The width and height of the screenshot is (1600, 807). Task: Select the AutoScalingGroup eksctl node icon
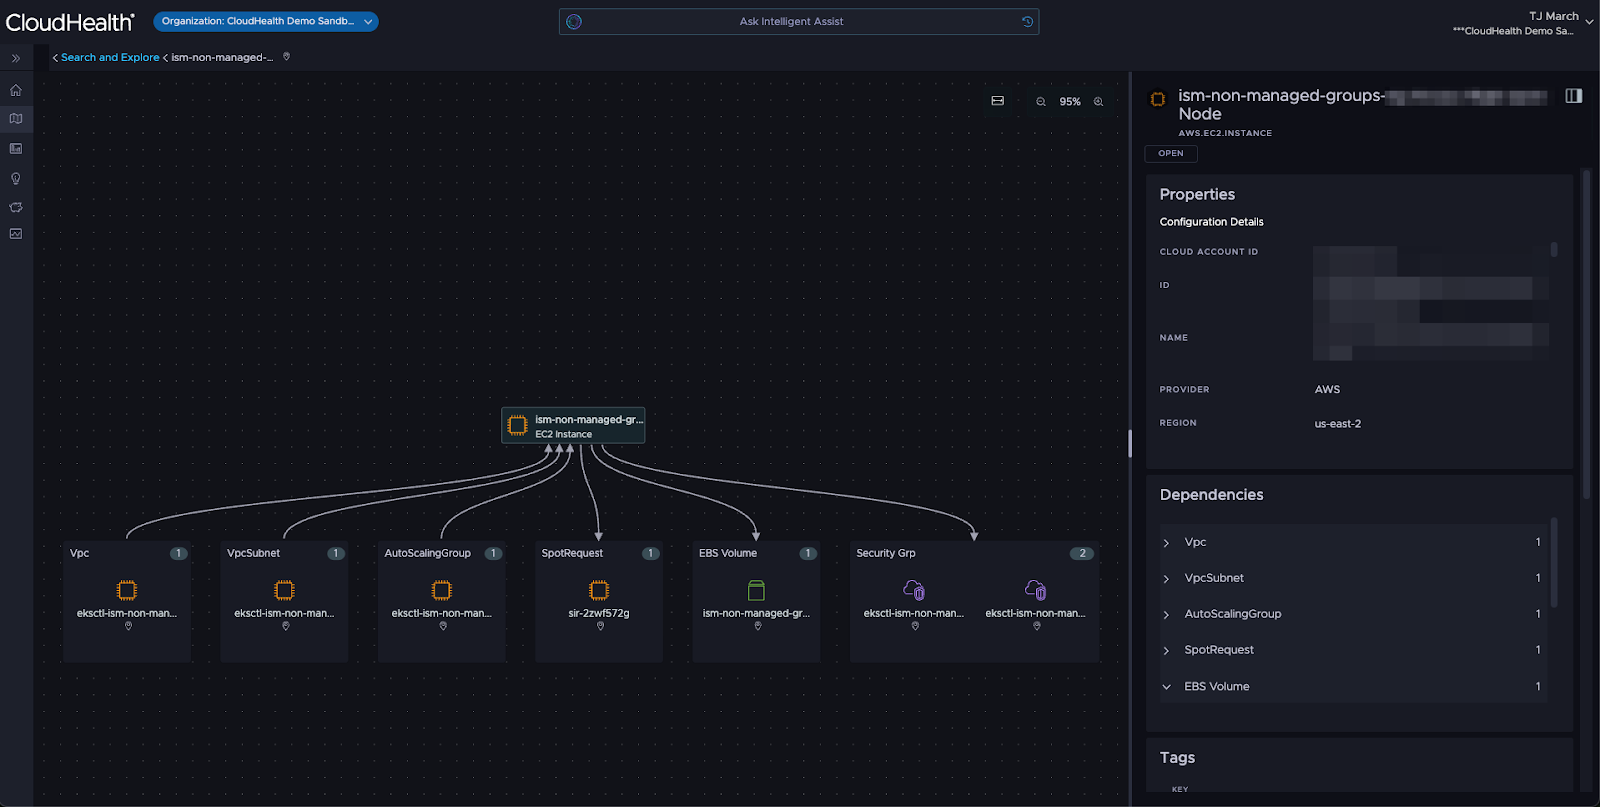coord(442,590)
